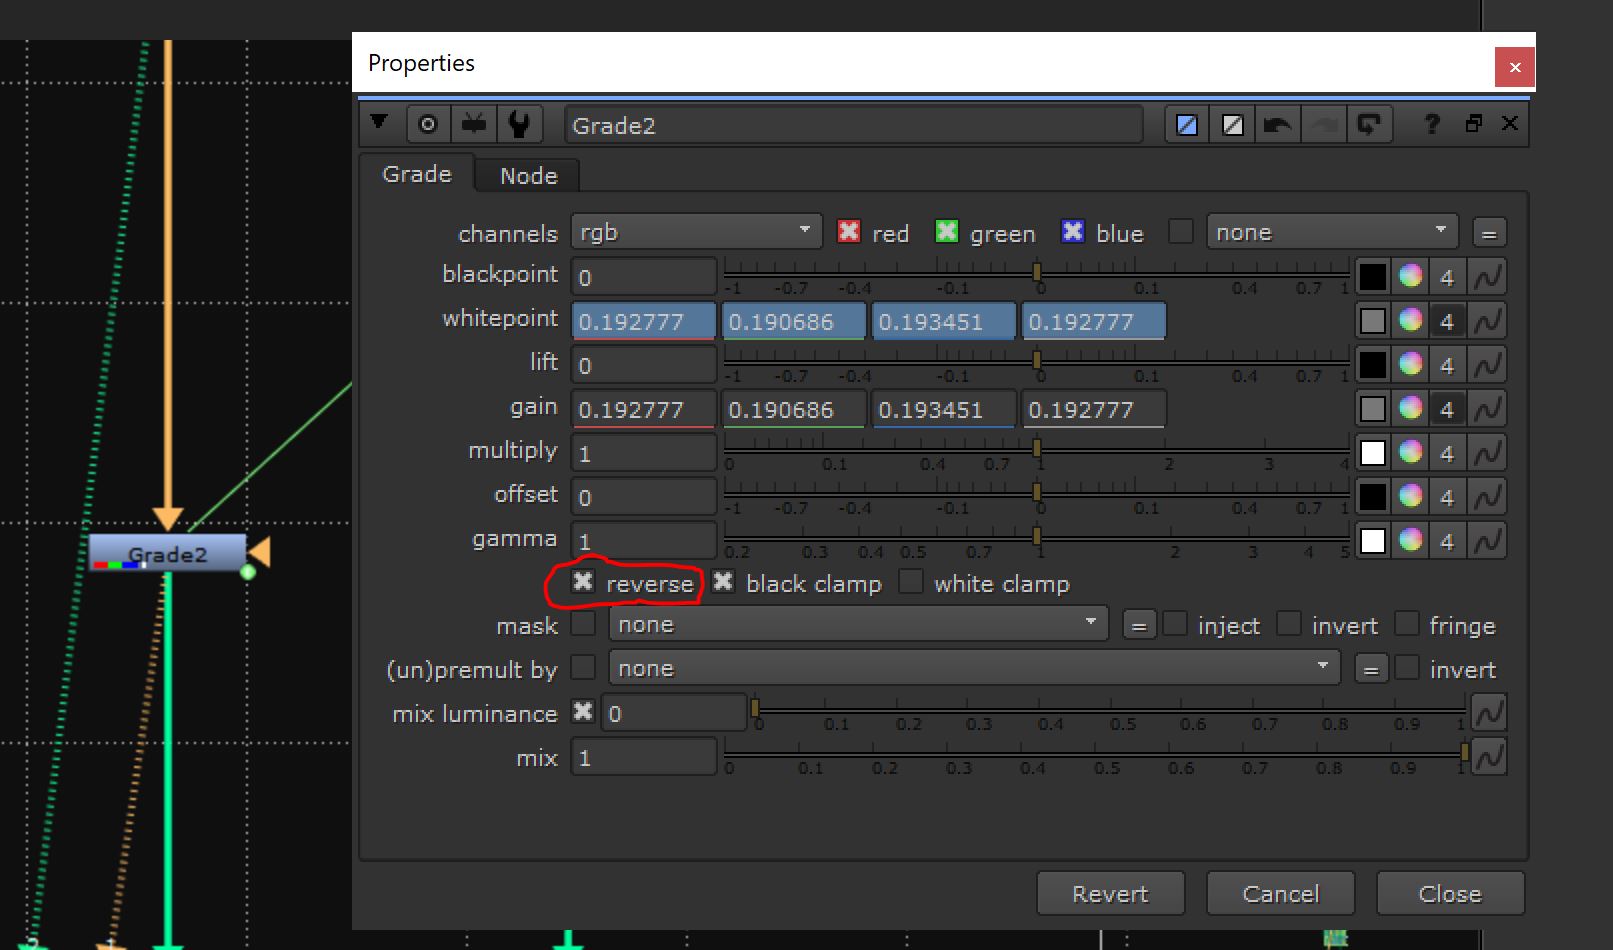1613x950 pixels.
Task: Click the revert icon in Grade2 header
Action: [x=1368, y=125]
